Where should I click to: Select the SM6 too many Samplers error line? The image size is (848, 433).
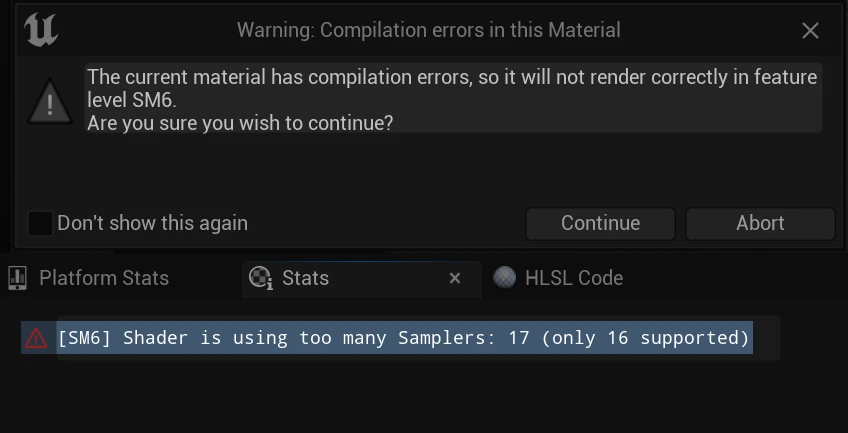pyautogui.click(x=403, y=338)
